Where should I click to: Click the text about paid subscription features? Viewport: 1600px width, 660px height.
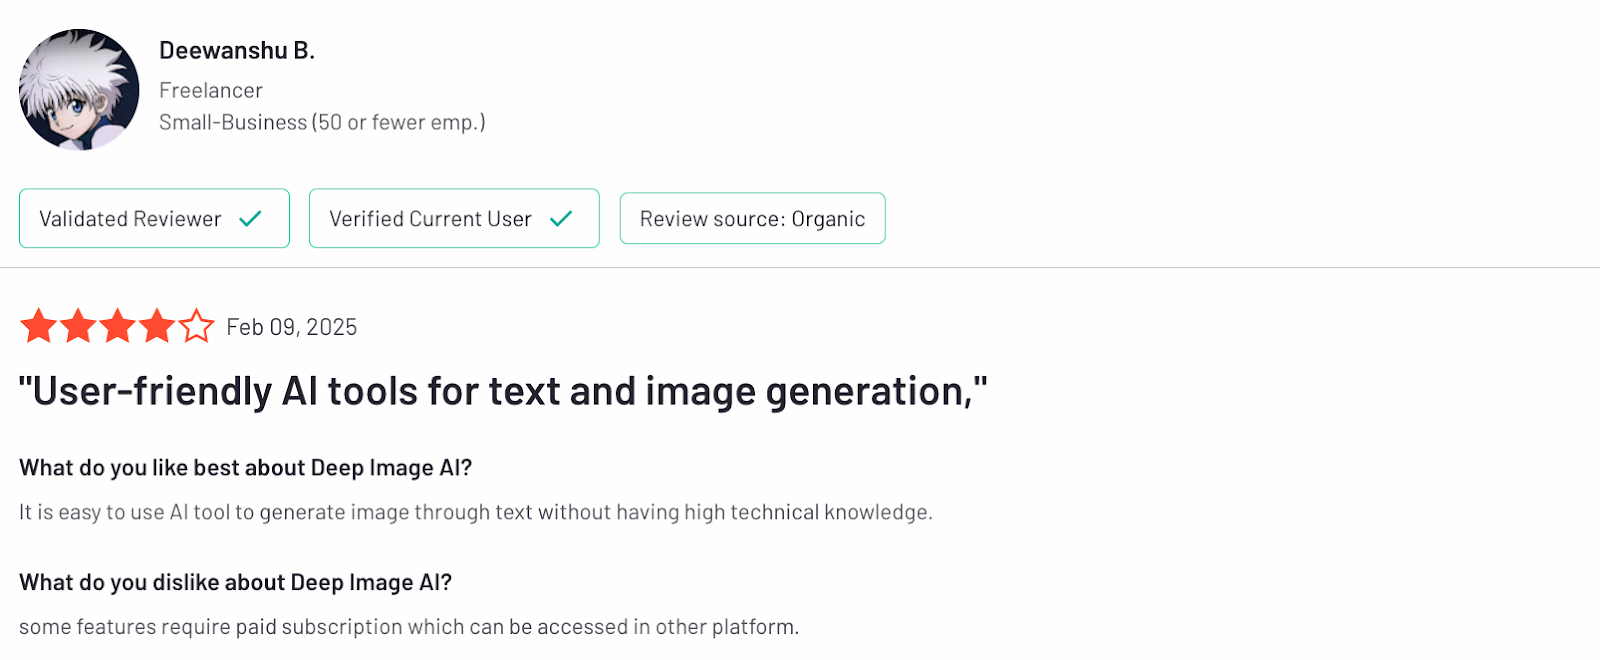(409, 627)
